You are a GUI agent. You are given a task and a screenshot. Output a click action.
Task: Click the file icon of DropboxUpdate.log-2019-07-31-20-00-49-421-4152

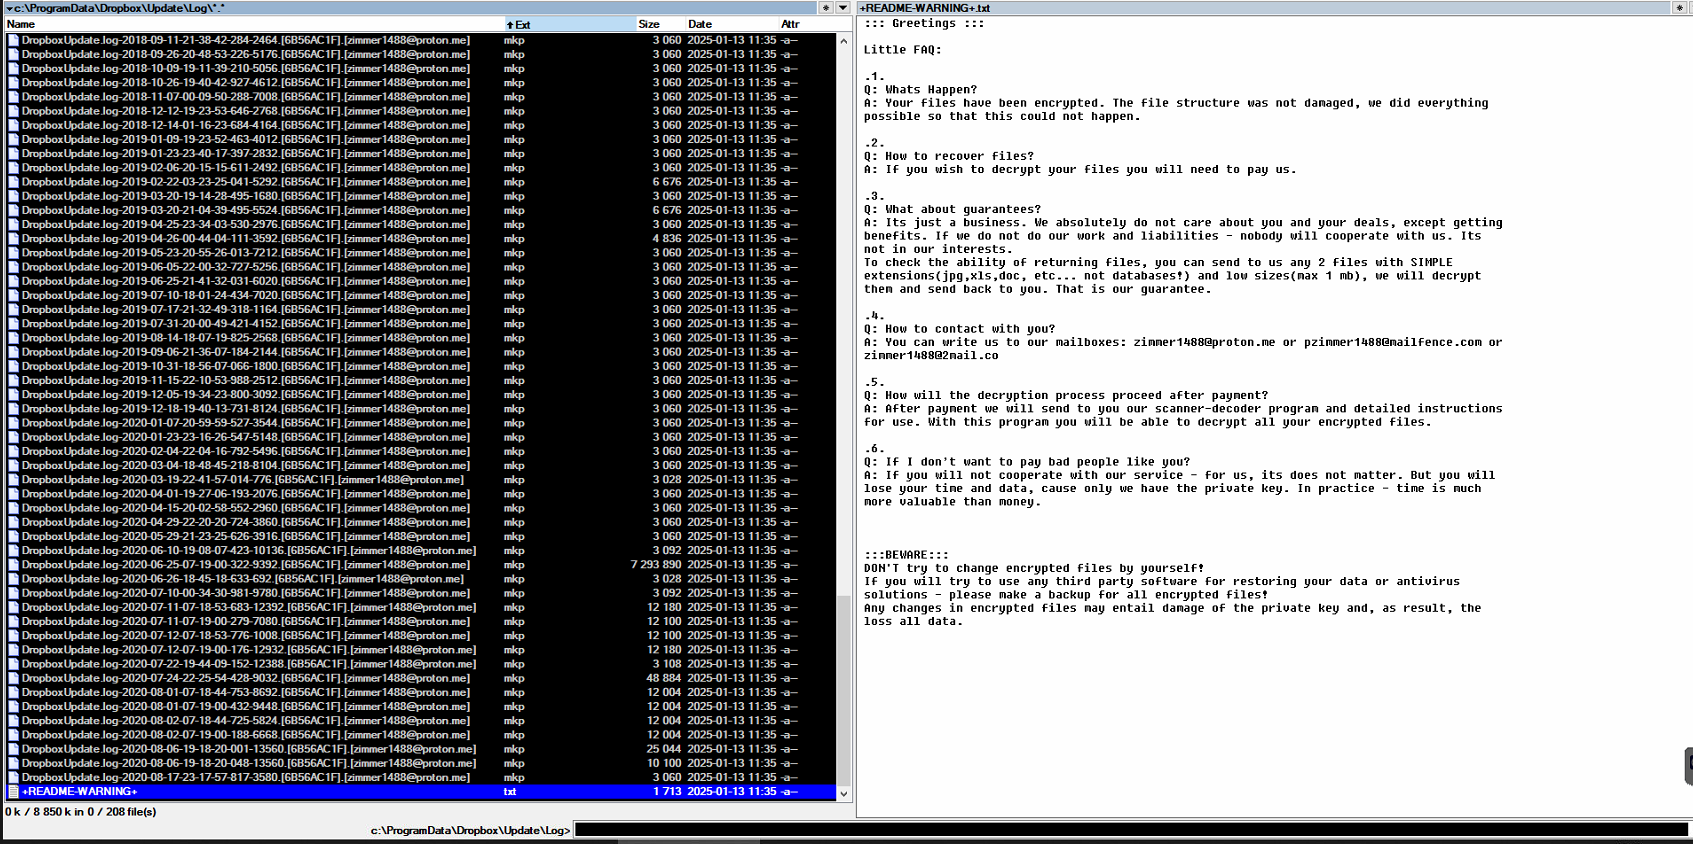point(13,324)
